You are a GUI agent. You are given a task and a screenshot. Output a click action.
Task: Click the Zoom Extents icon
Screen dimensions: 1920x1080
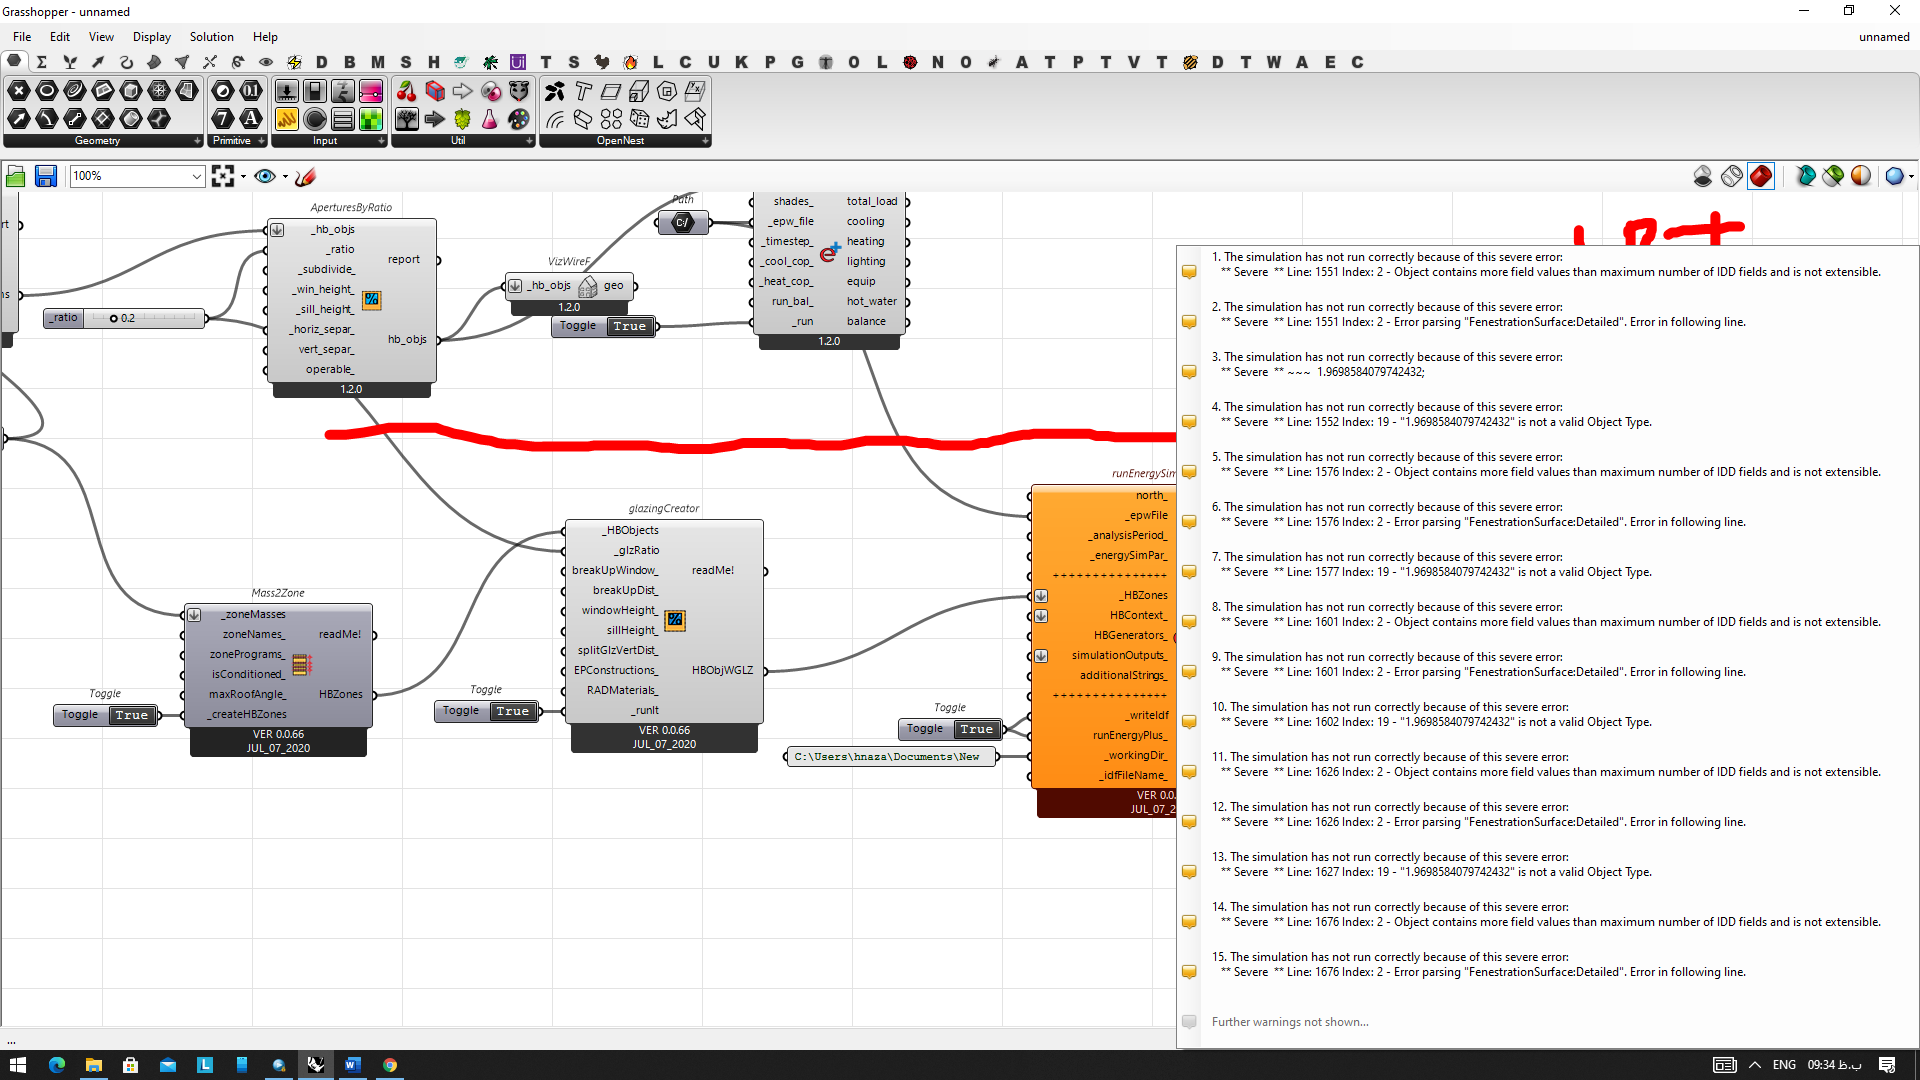(223, 176)
